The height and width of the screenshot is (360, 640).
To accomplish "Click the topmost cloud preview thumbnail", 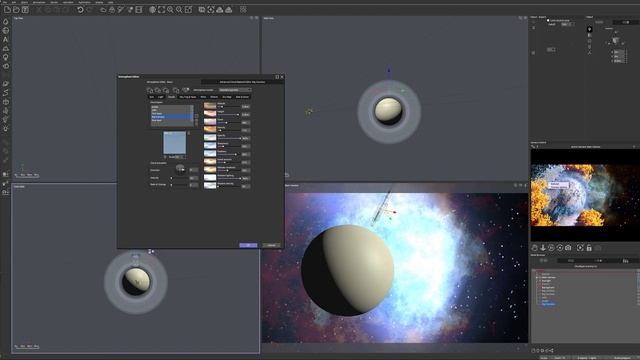I will point(210,106).
